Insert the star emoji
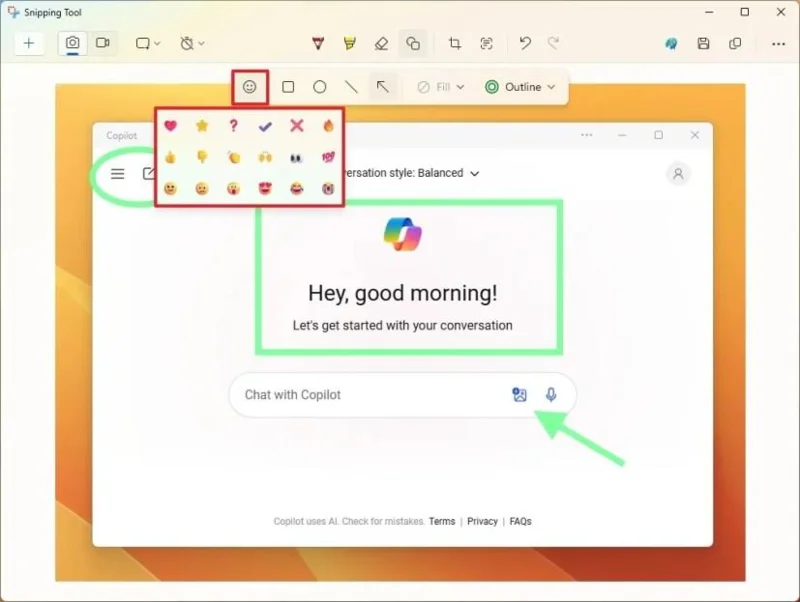The image size is (800, 602). pos(202,126)
